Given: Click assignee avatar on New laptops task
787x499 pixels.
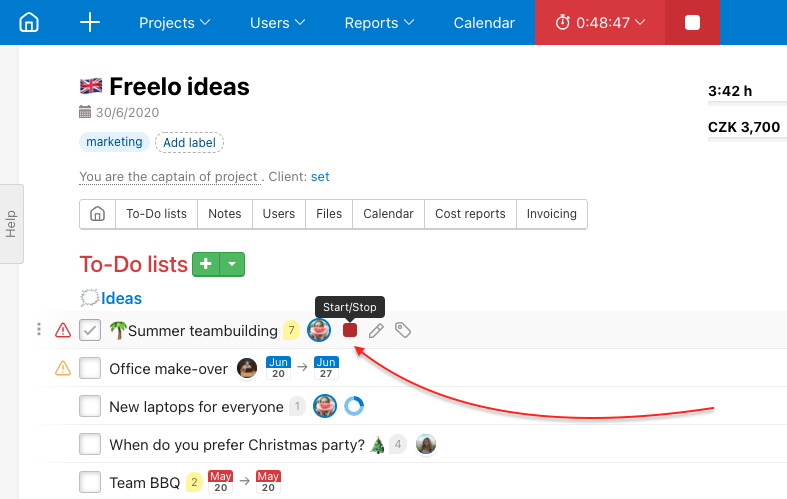Looking at the screenshot, I should (325, 406).
